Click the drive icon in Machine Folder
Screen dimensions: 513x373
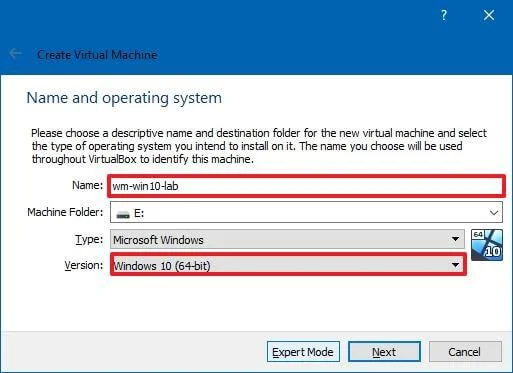pyautogui.click(x=123, y=215)
